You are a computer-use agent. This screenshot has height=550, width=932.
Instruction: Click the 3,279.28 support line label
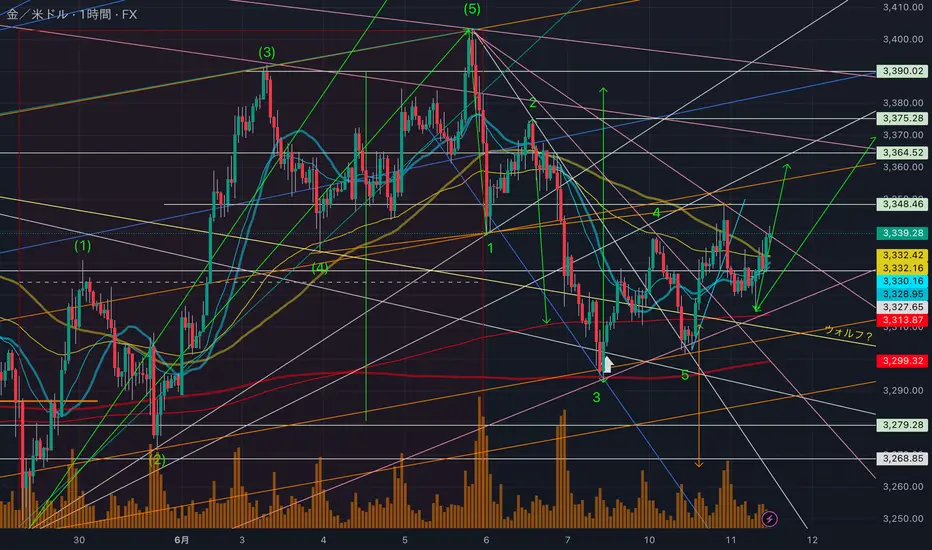click(902, 425)
